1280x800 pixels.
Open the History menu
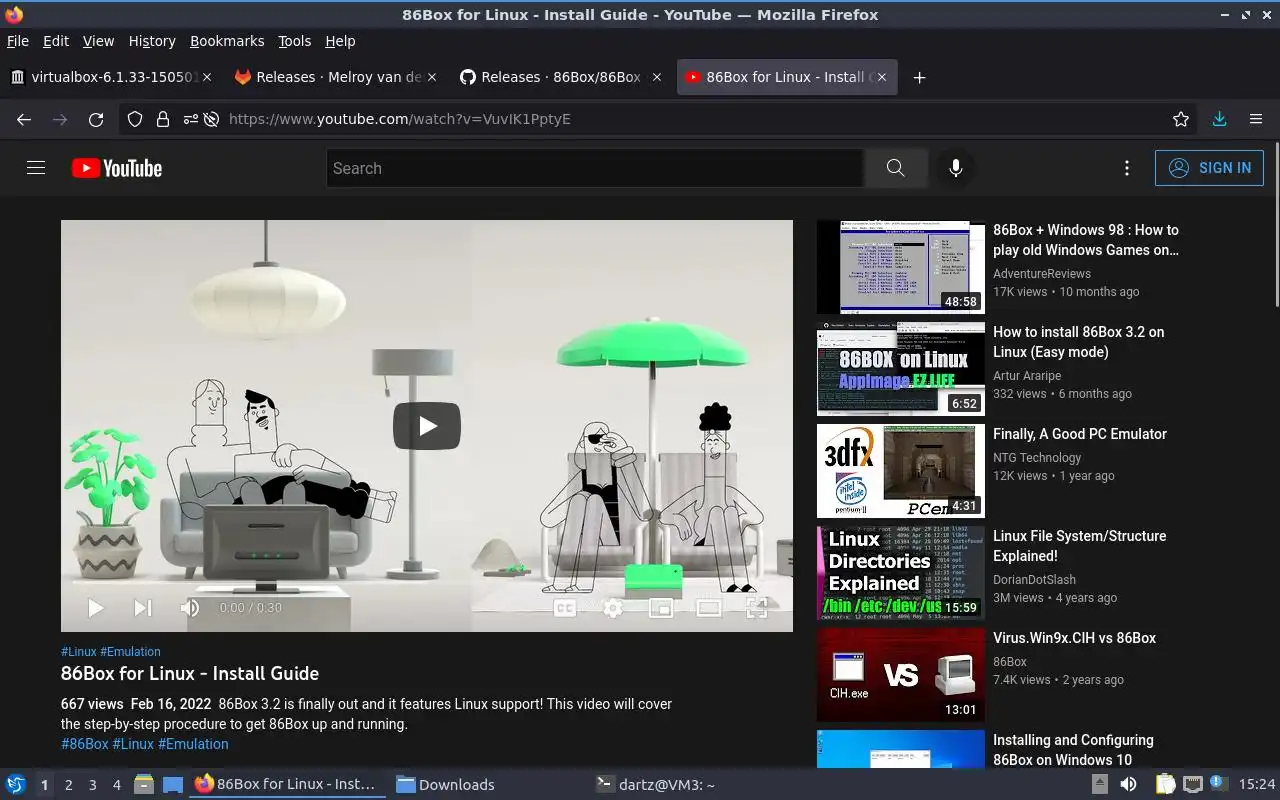pos(152,41)
